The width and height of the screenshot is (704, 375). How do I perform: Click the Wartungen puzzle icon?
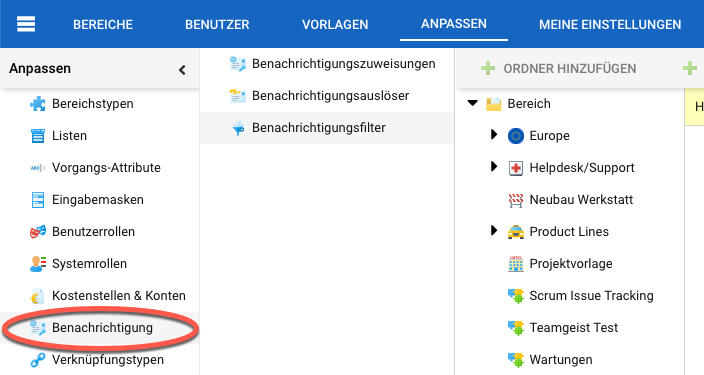[516, 360]
